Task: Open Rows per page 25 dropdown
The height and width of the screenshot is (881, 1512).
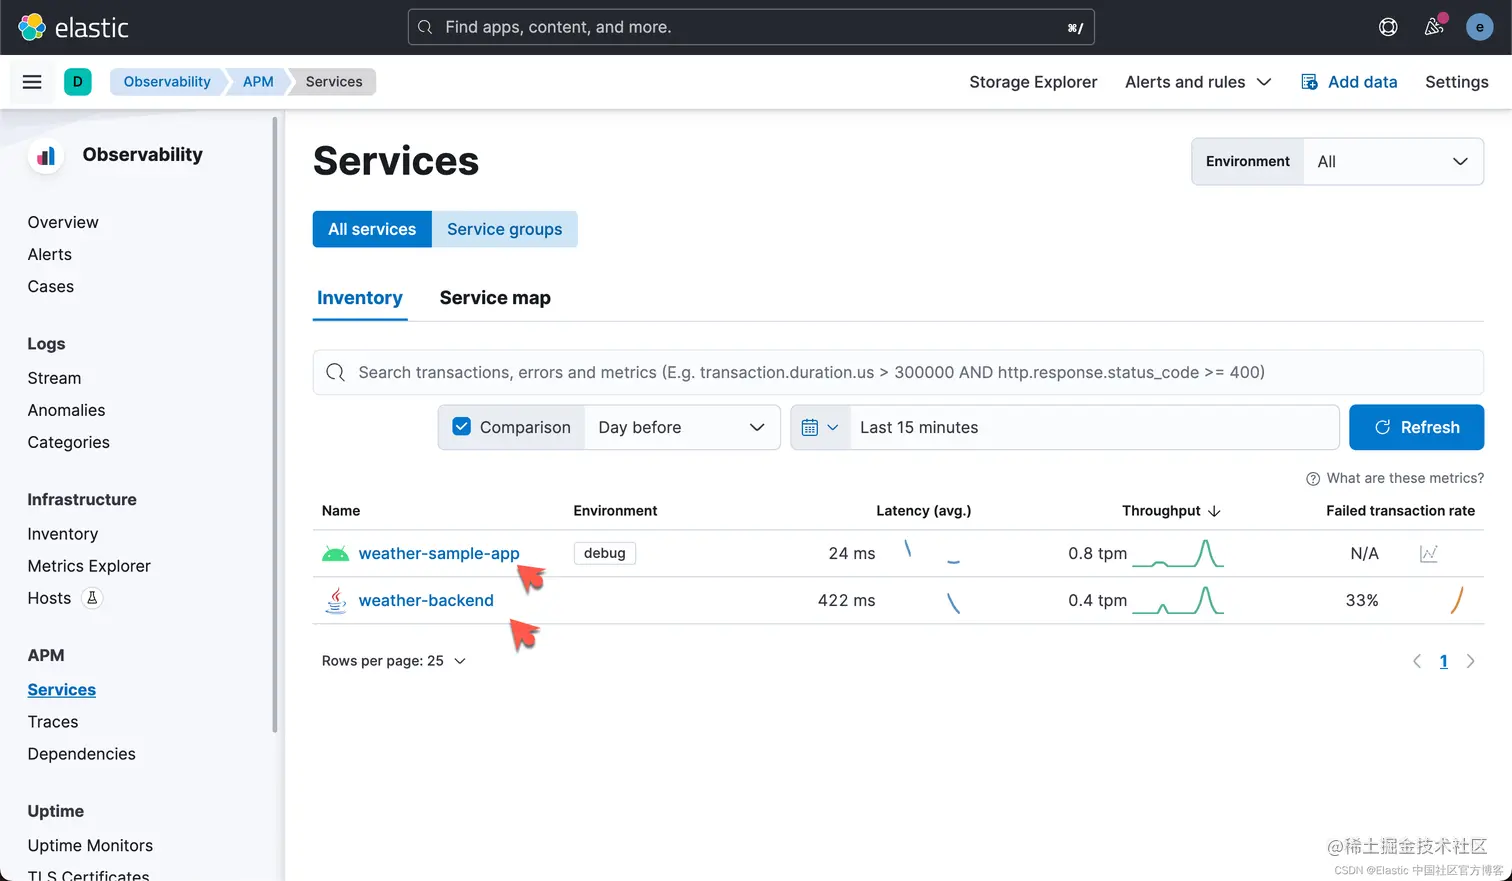Action: 394,661
